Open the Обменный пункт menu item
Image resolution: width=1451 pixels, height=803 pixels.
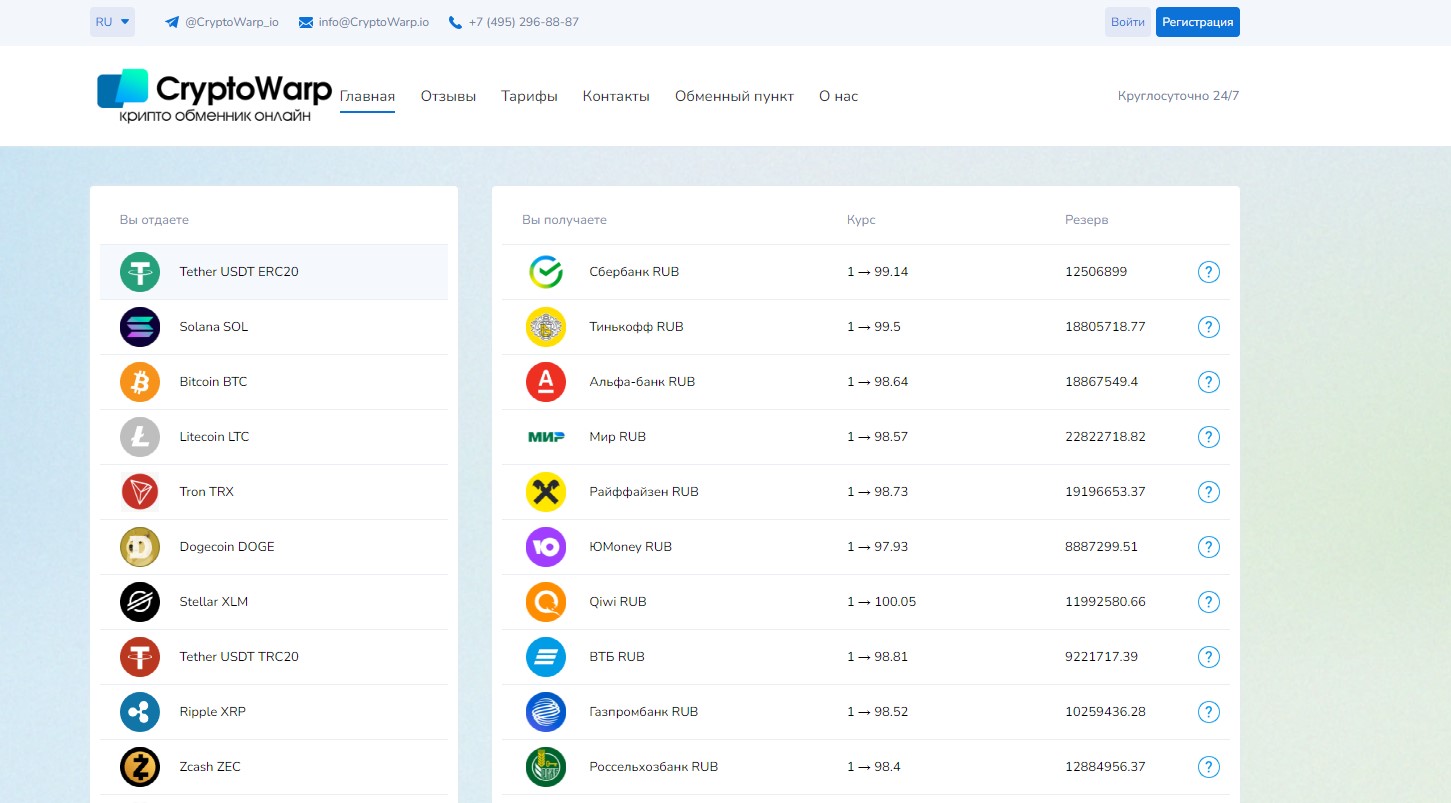(734, 97)
